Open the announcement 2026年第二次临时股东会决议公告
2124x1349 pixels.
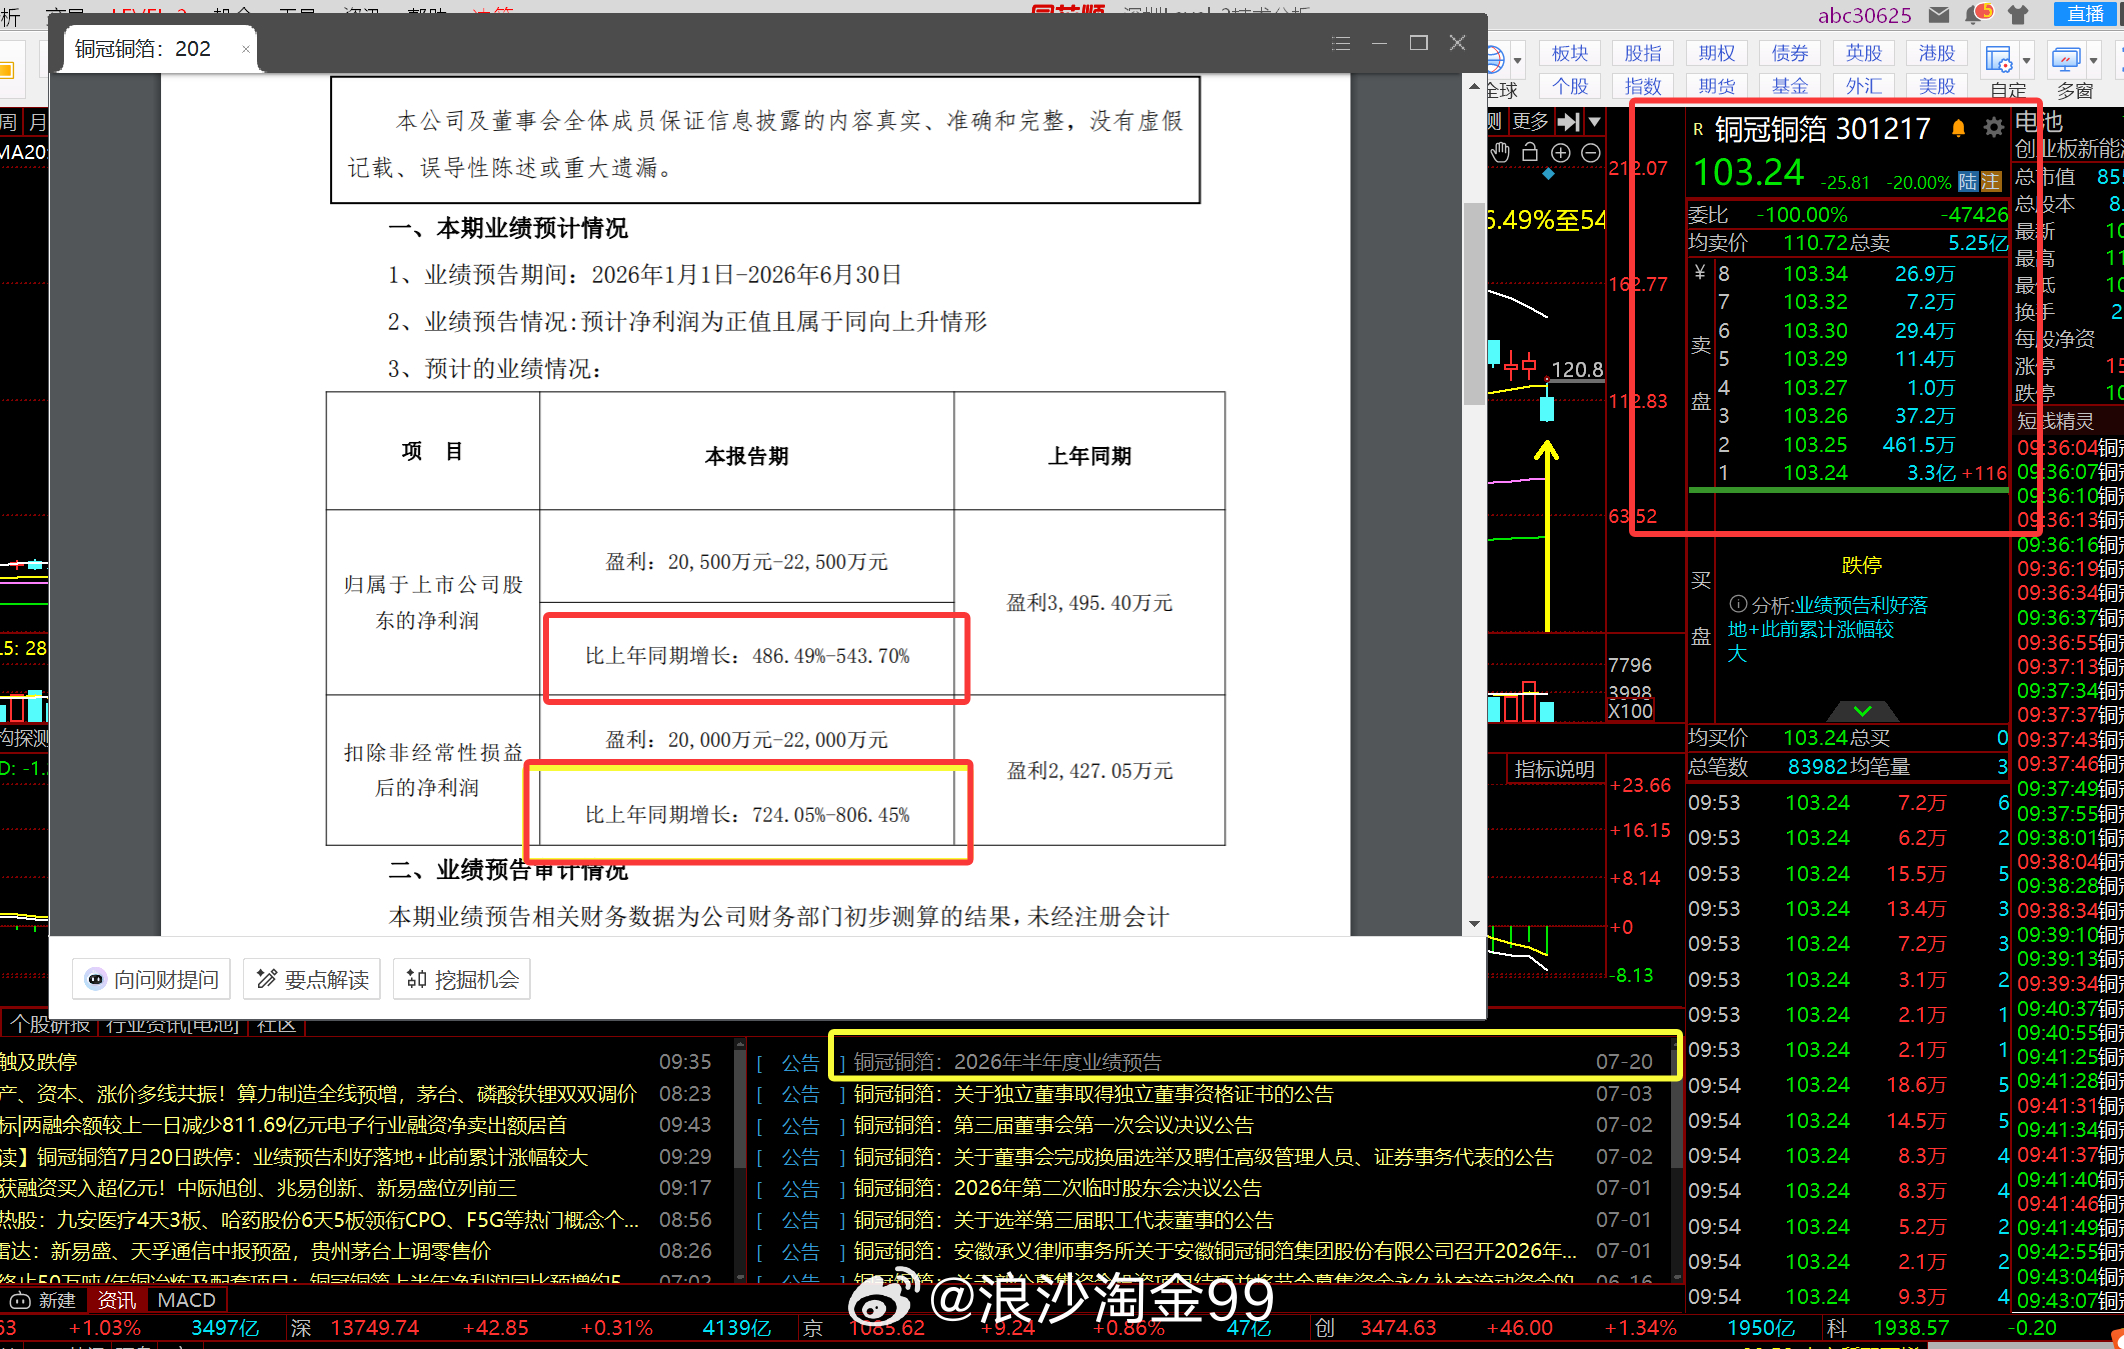[x=1057, y=1188]
